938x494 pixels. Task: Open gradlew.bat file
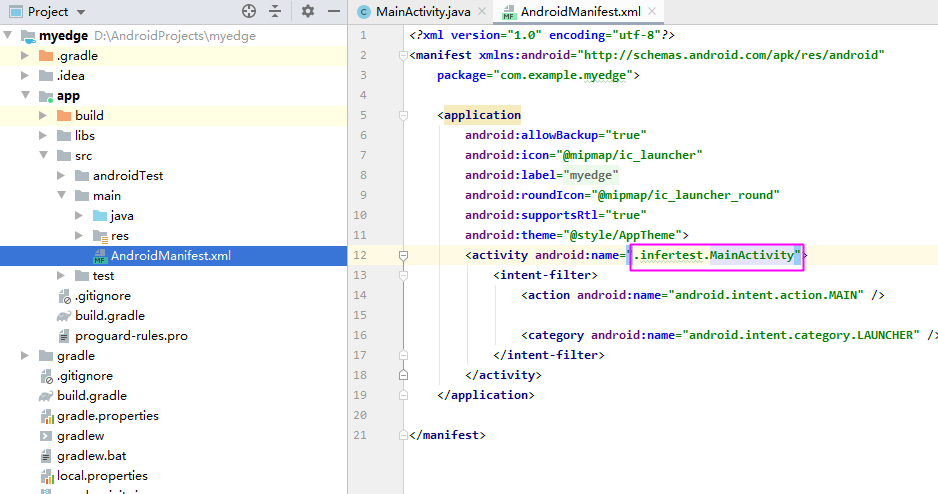pyautogui.click(x=92, y=456)
